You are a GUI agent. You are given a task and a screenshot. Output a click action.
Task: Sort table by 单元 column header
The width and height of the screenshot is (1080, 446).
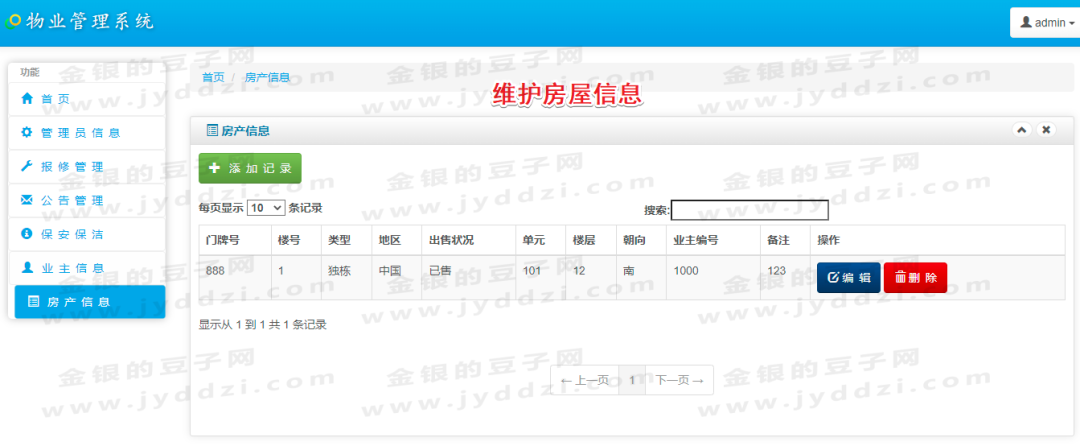pos(541,240)
